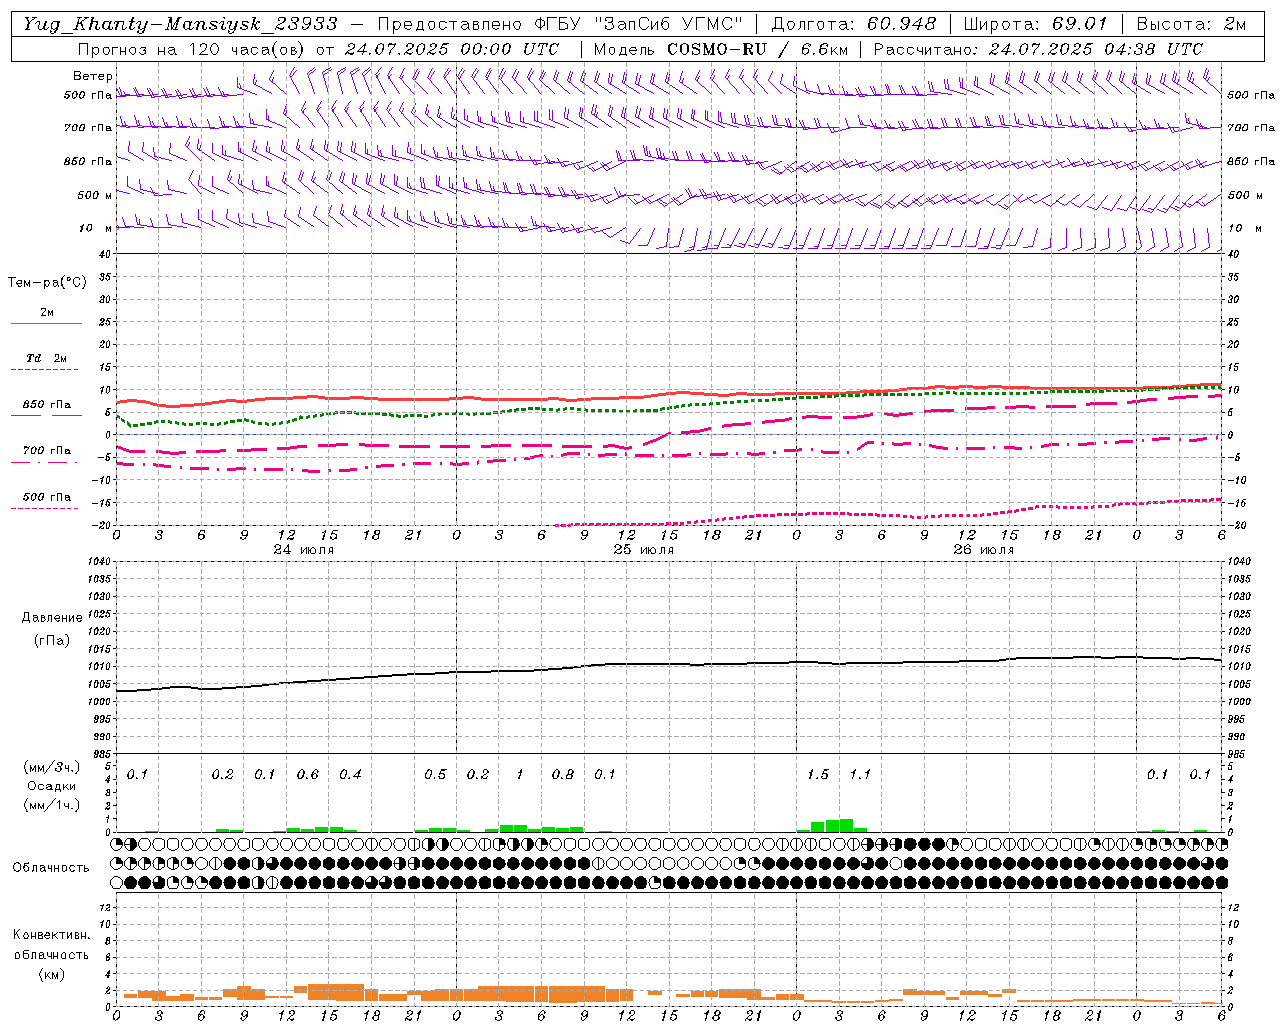1280x1024 pixels.
Task: Click the Рассчитано: 24.07.2025 04:38 UTC timestamp
Action: (x=1038, y=49)
